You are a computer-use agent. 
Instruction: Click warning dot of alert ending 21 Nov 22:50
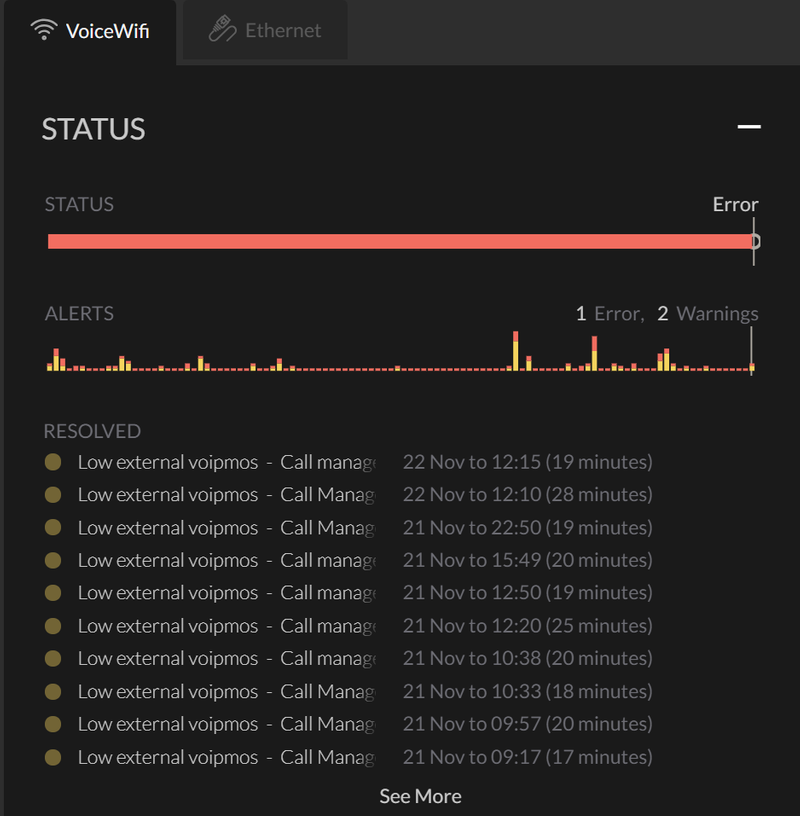tap(53, 527)
